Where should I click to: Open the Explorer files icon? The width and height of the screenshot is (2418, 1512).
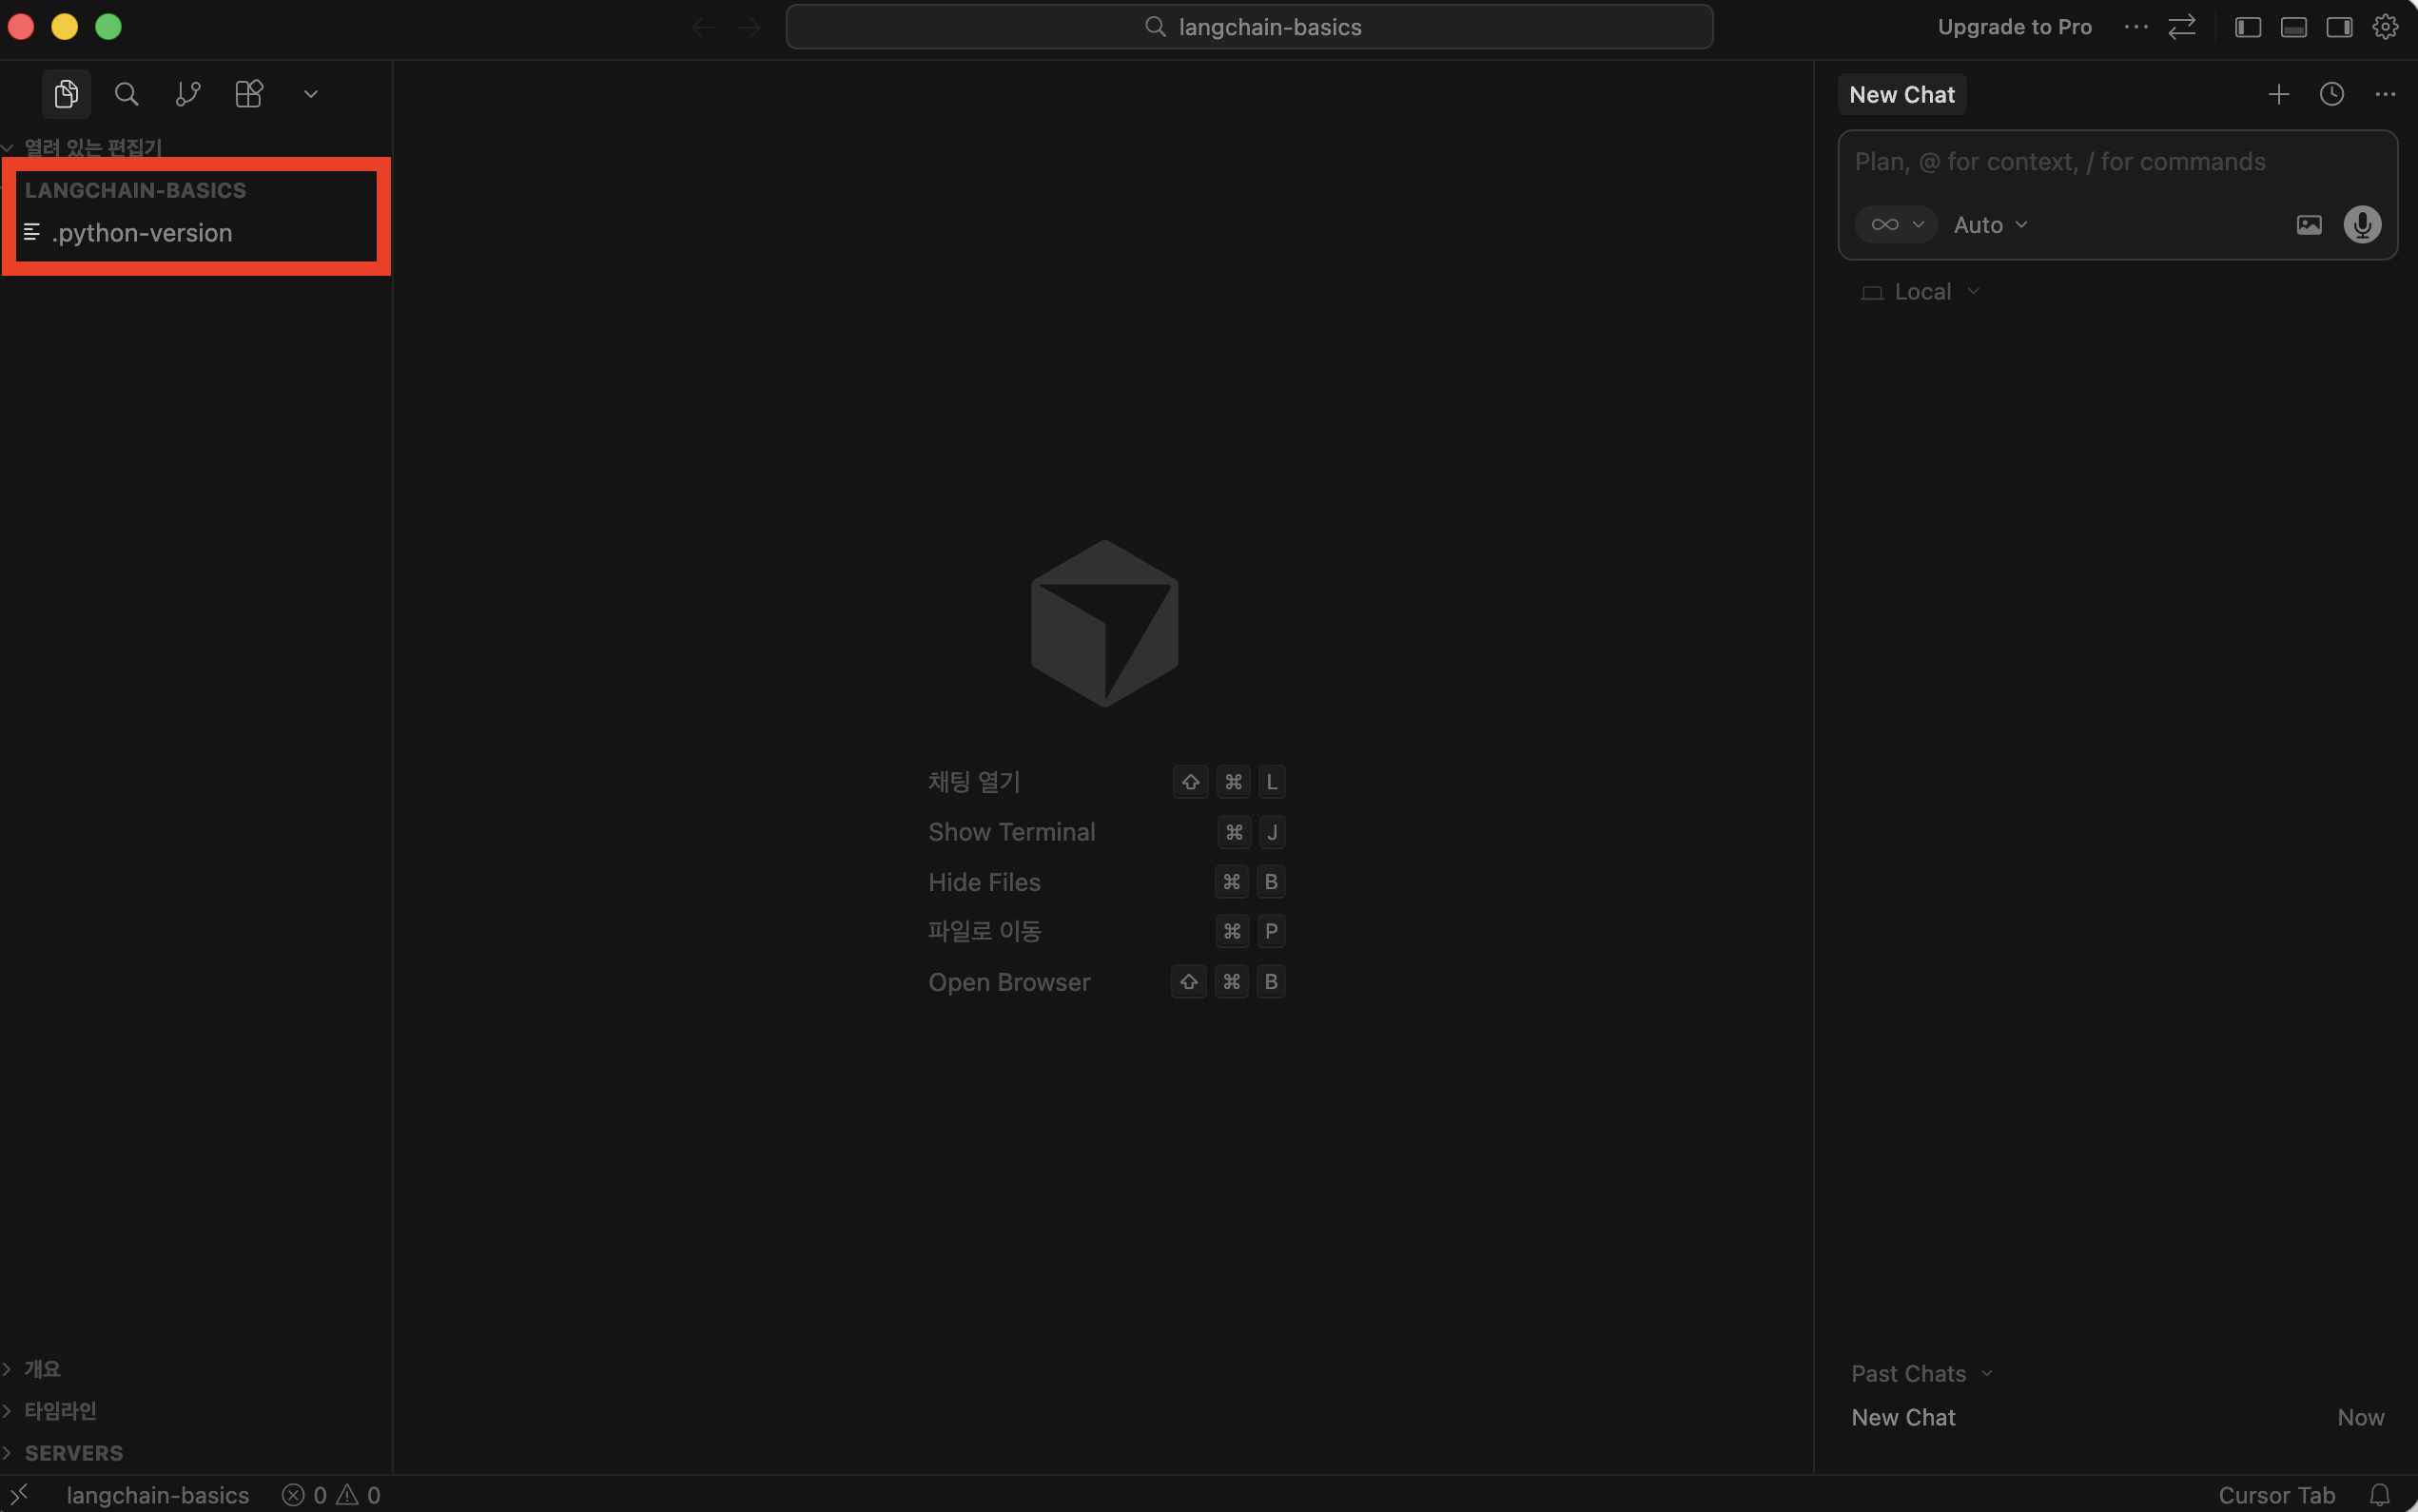coord(66,94)
